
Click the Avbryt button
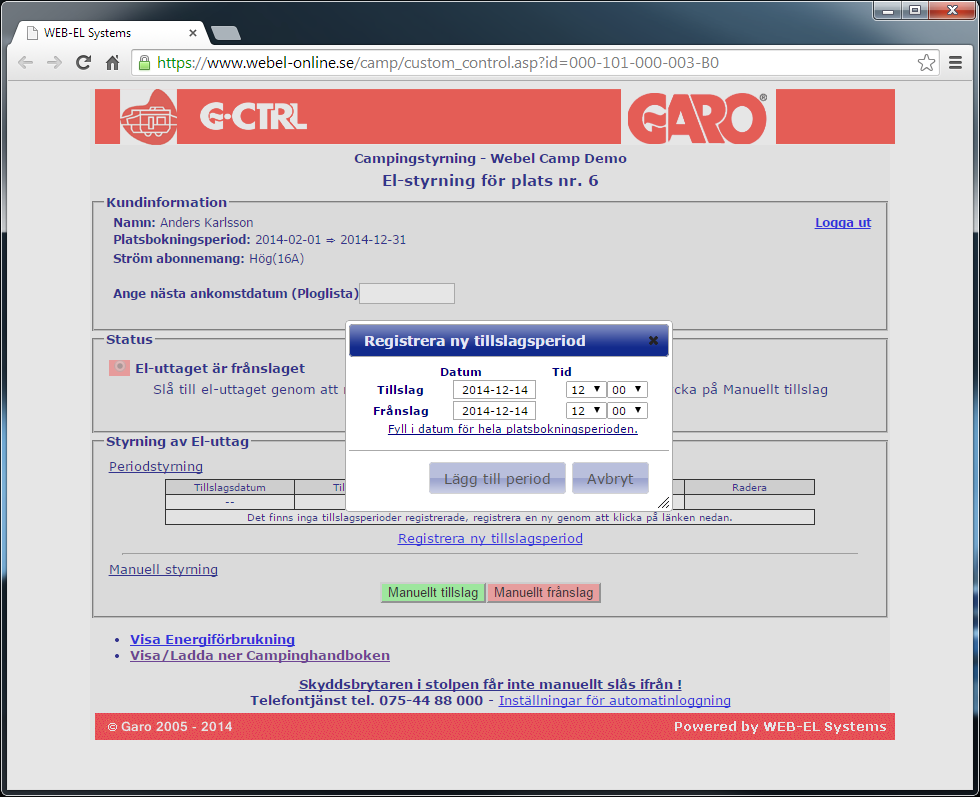click(610, 479)
